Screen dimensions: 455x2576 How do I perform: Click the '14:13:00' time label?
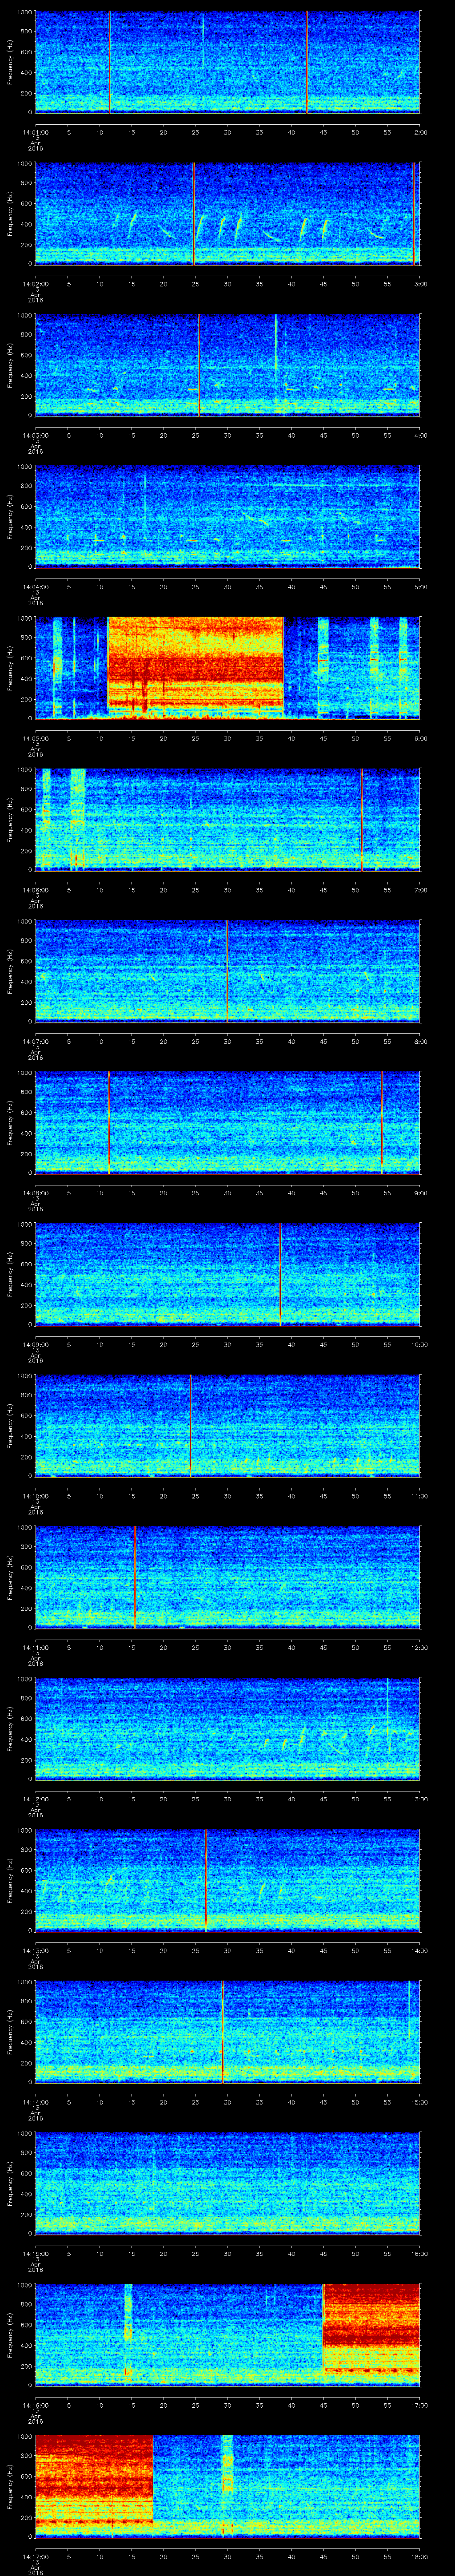[35, 1949]
